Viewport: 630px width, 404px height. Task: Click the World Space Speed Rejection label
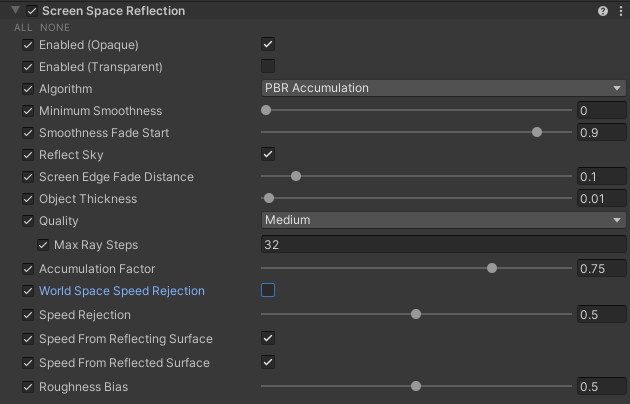pos(121,291)
